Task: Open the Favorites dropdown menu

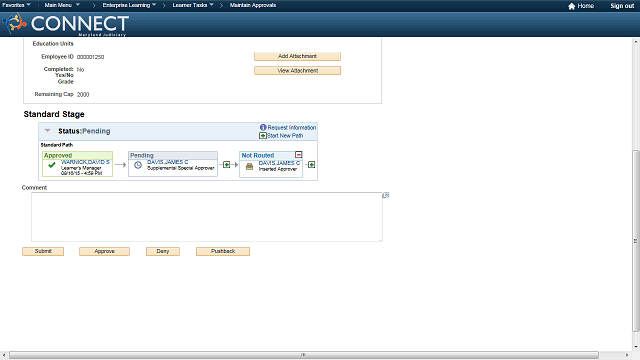Action: tap(16, 5)
